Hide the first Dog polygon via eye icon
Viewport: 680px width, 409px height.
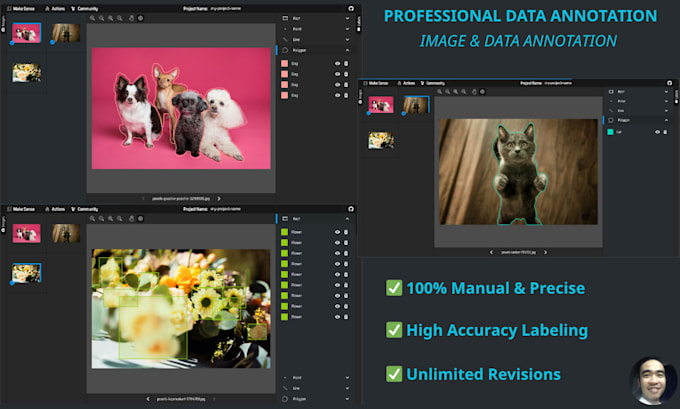click(x=337, y=63)
